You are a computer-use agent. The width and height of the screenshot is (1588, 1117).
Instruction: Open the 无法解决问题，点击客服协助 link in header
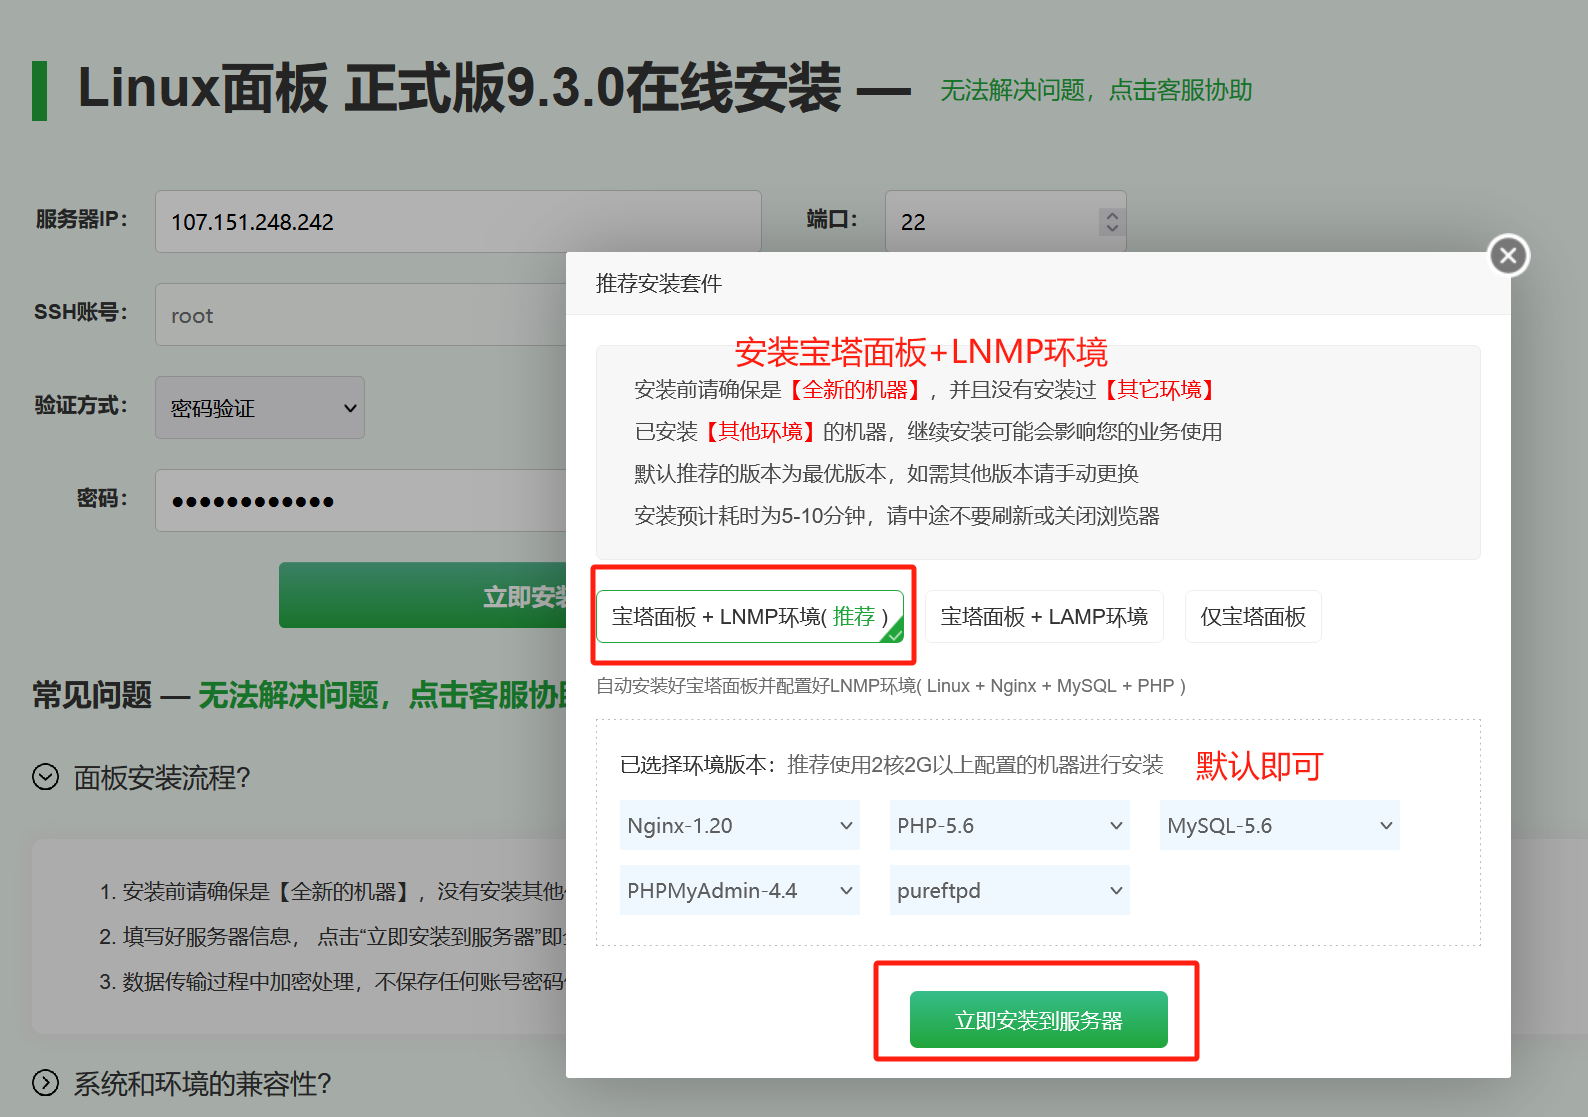[1096, 90]
